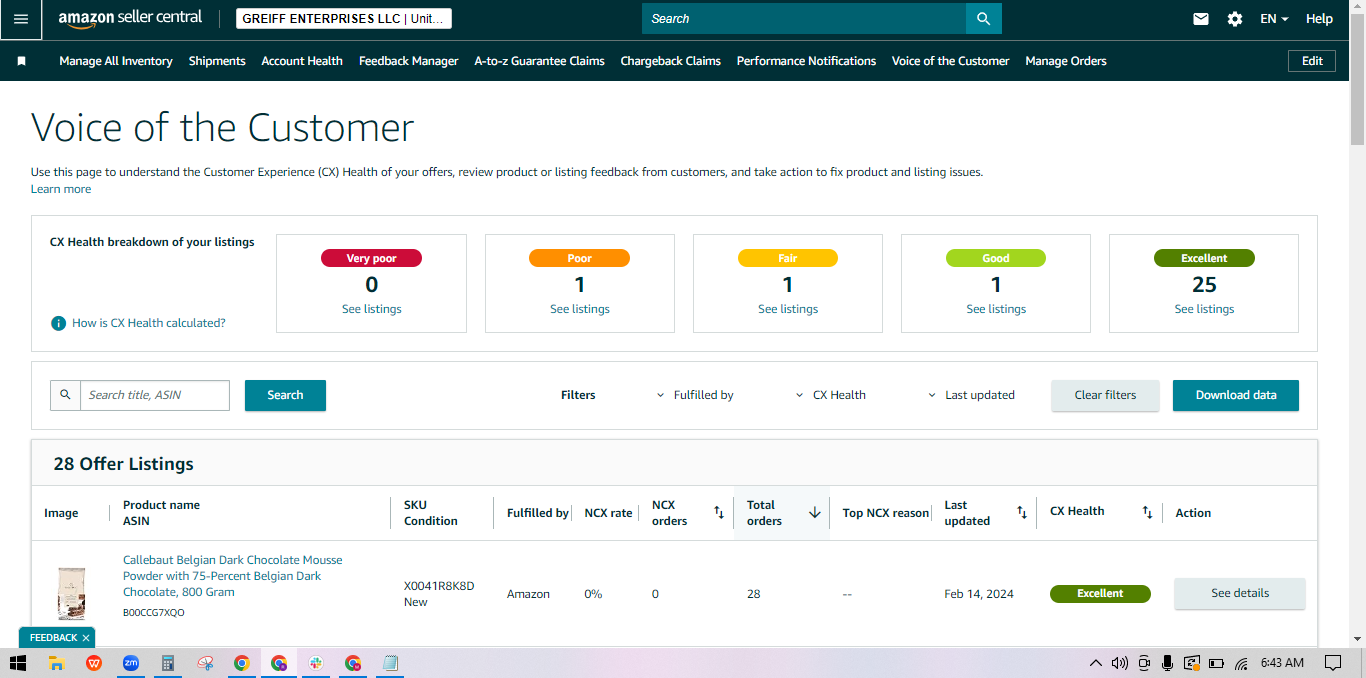The height and width of the screenshot is (678, 1366).
Task: Sort by Last updated arrows icon
Action: [x=1022, y=513]
